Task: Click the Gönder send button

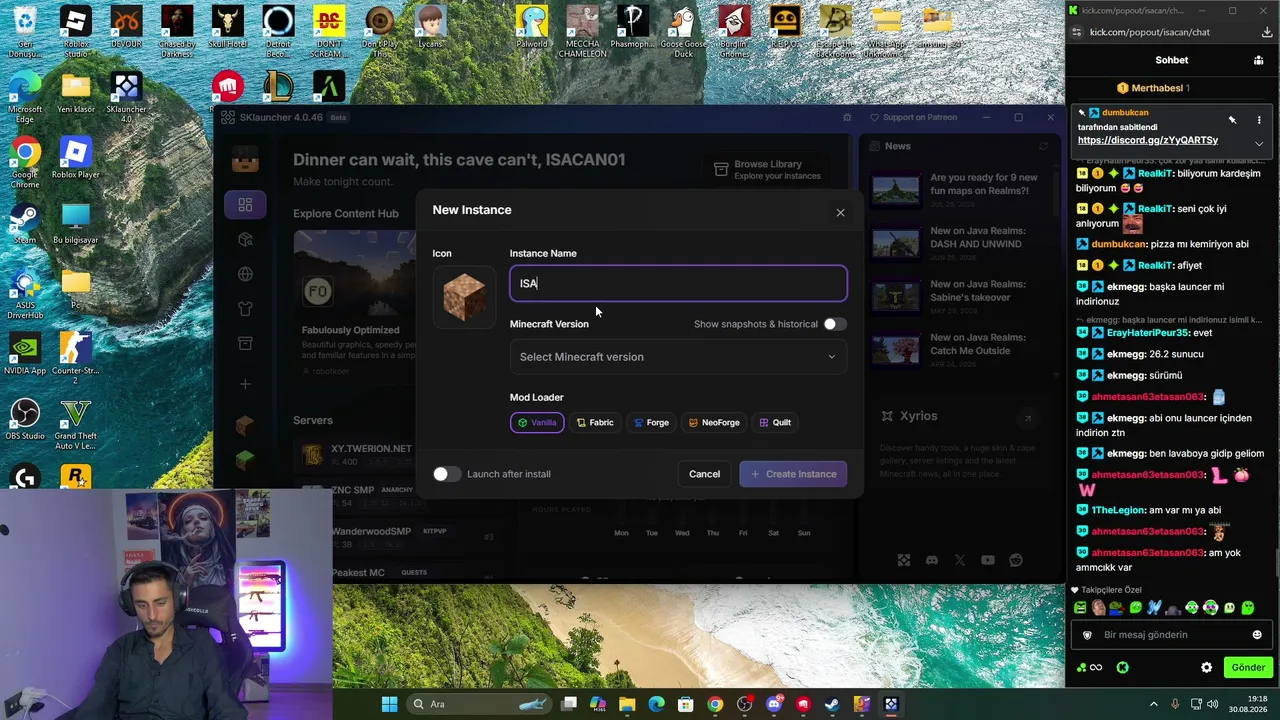Action: coord(1248,667)
